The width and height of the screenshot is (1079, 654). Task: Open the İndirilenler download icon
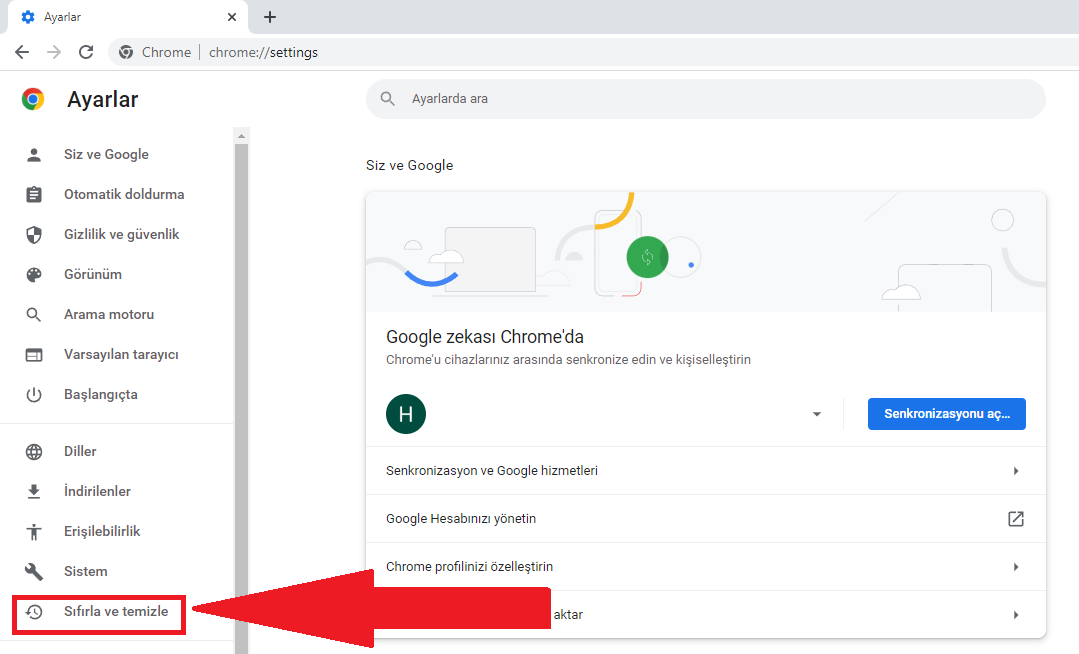(34, 492)
